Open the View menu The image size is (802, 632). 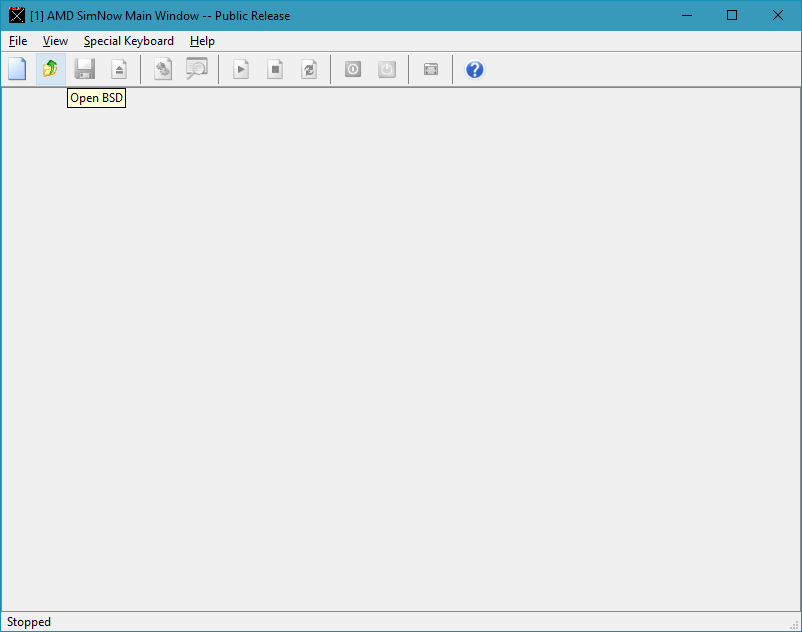pos(55,41)
